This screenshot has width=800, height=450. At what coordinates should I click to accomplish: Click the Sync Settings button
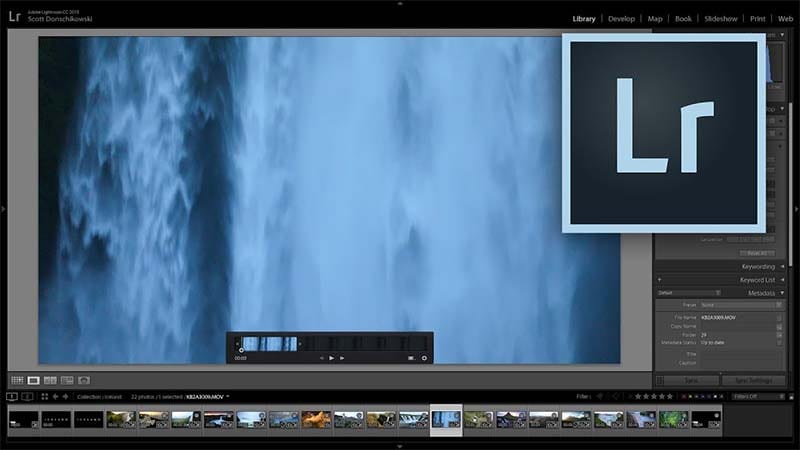click(x=754, y=381)
